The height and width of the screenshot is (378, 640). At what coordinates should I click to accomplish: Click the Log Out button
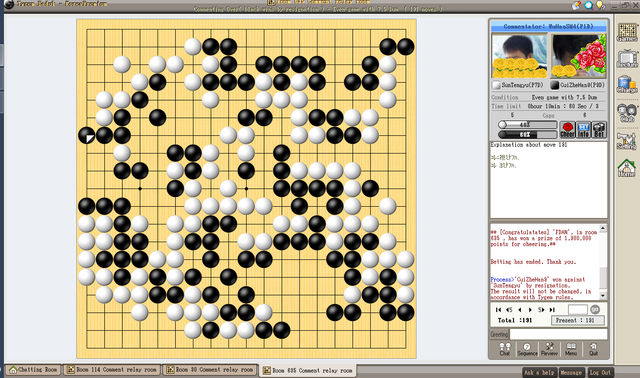[600, 372]
